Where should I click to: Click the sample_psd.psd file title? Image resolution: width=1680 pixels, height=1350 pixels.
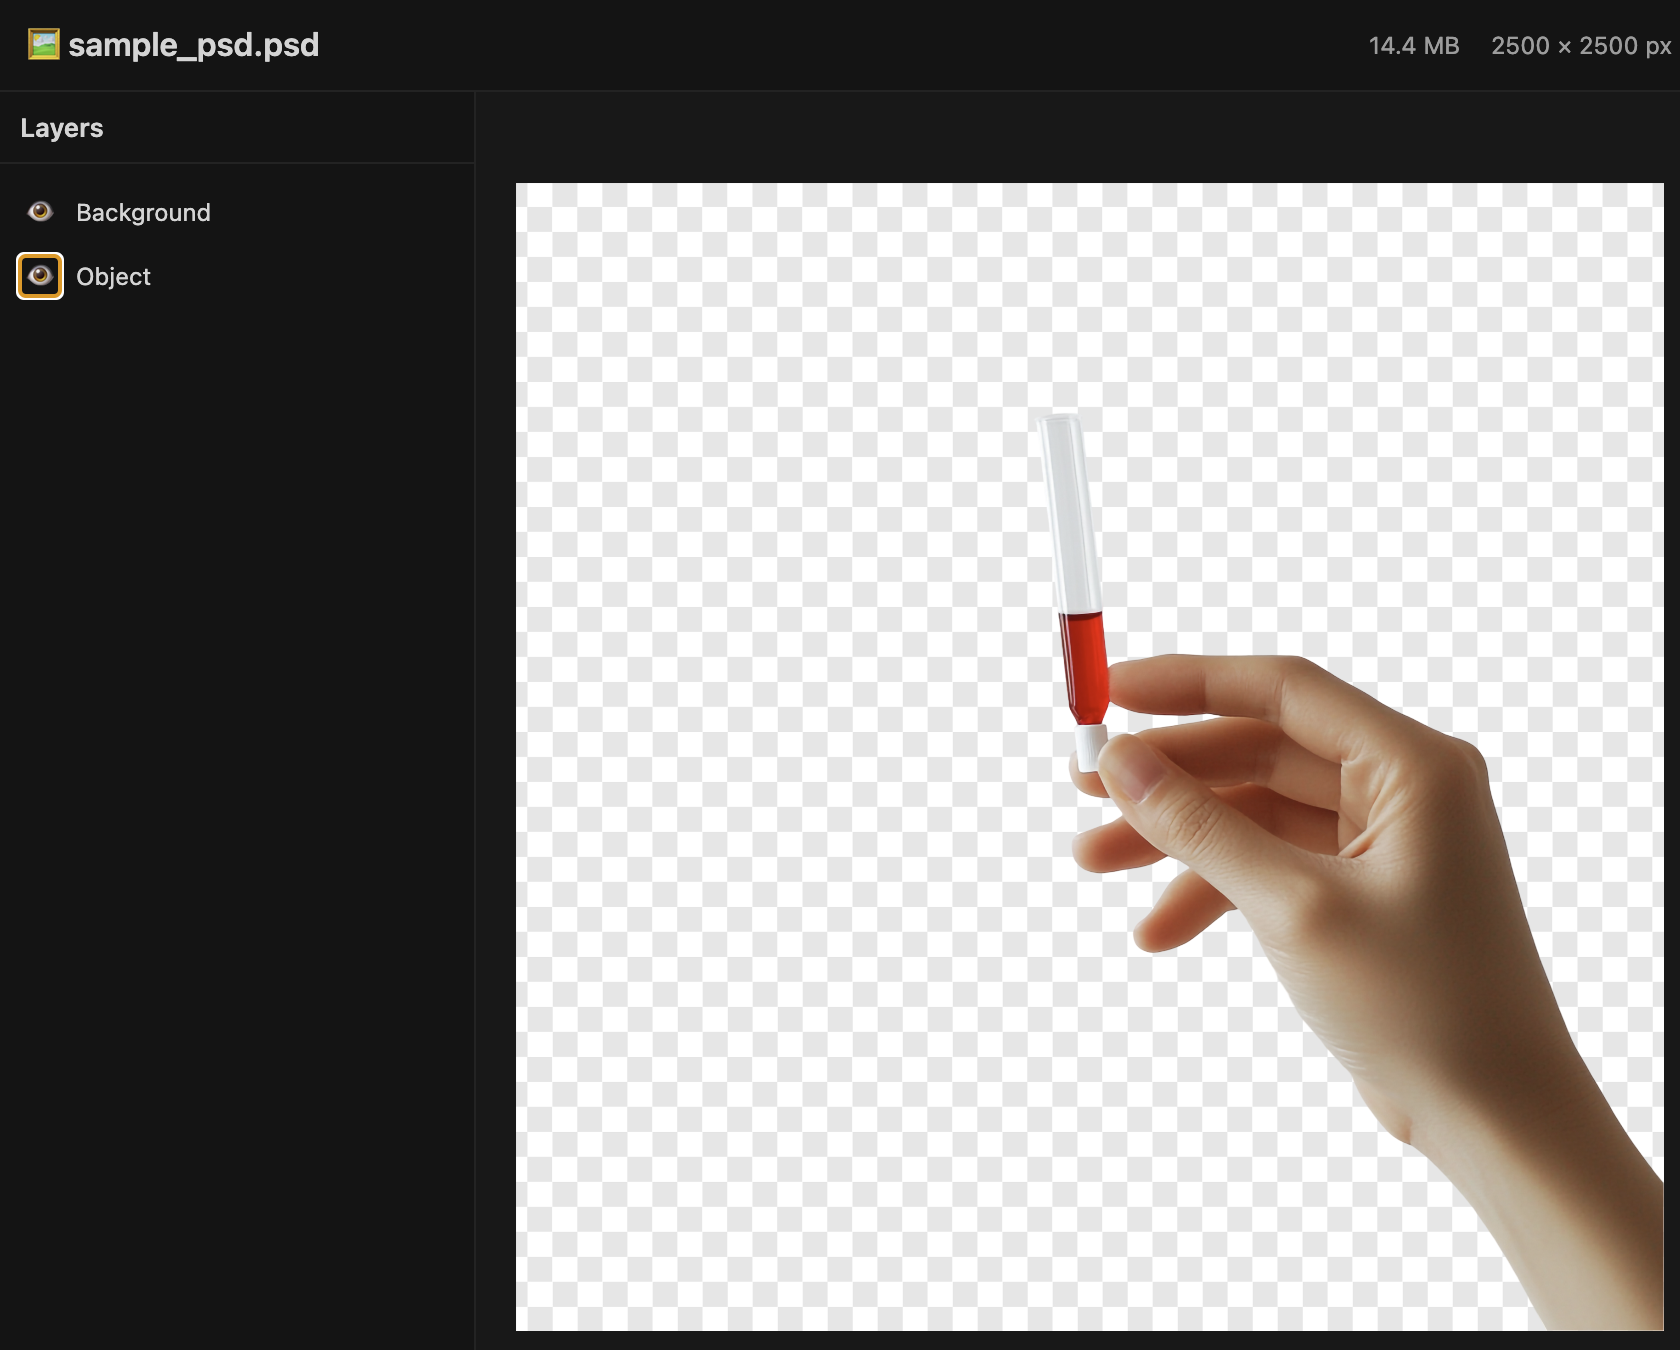194,45
